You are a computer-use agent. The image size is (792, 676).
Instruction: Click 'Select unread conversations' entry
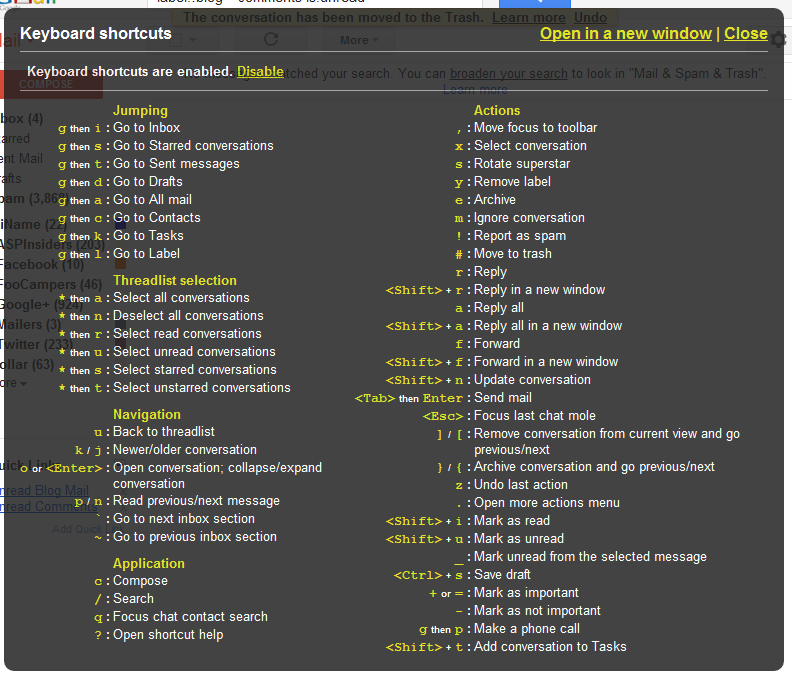click(x=194, y=352)
